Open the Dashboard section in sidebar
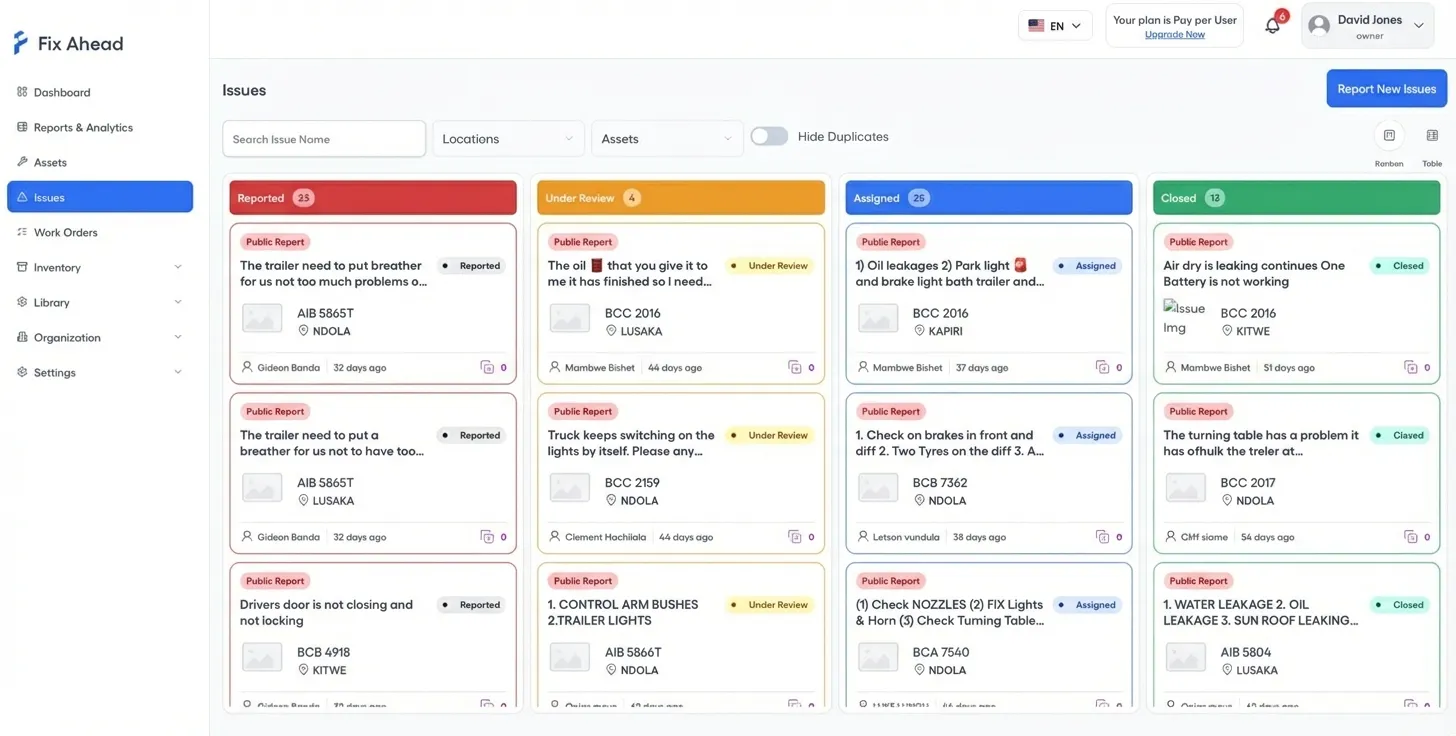 (x=62, y=92)
